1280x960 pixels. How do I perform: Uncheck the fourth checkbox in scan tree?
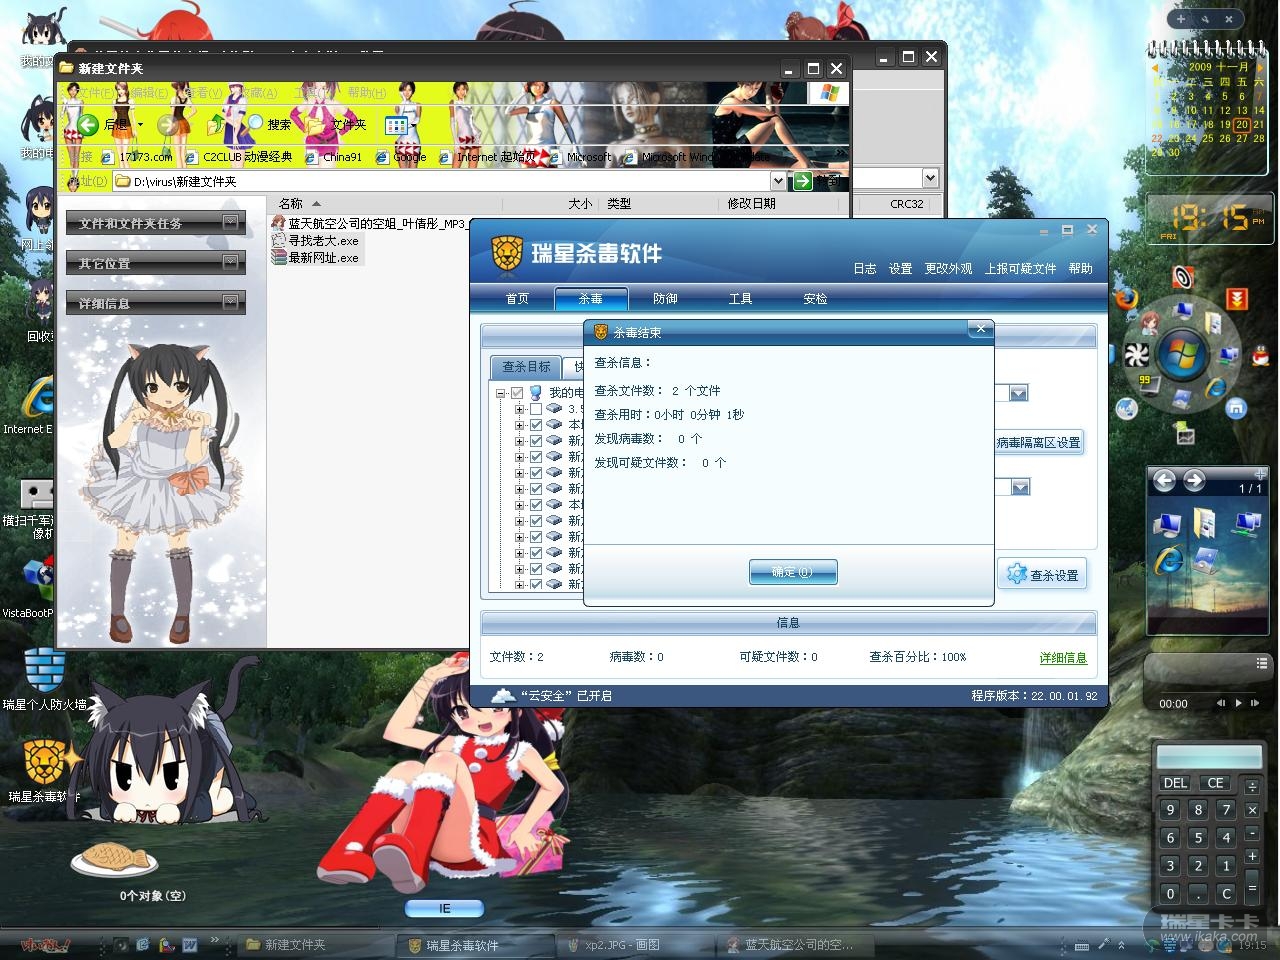[536, 441]
